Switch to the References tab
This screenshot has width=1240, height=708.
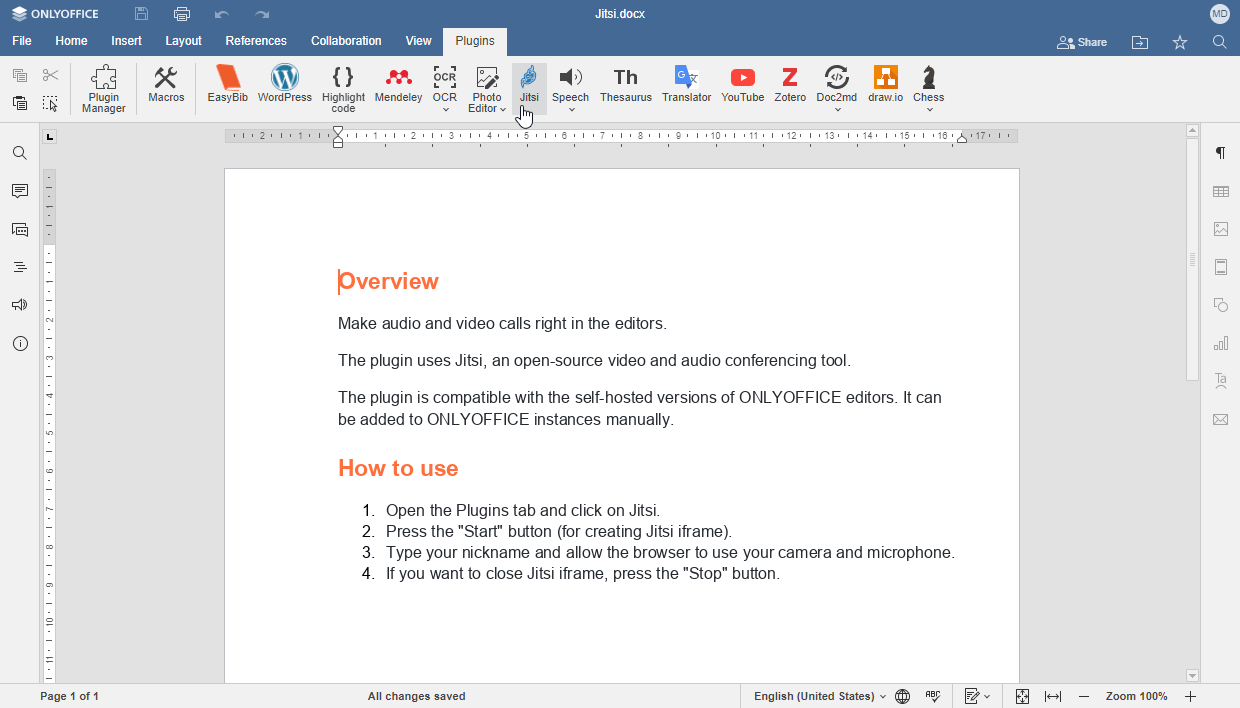[x=256, y=41]
